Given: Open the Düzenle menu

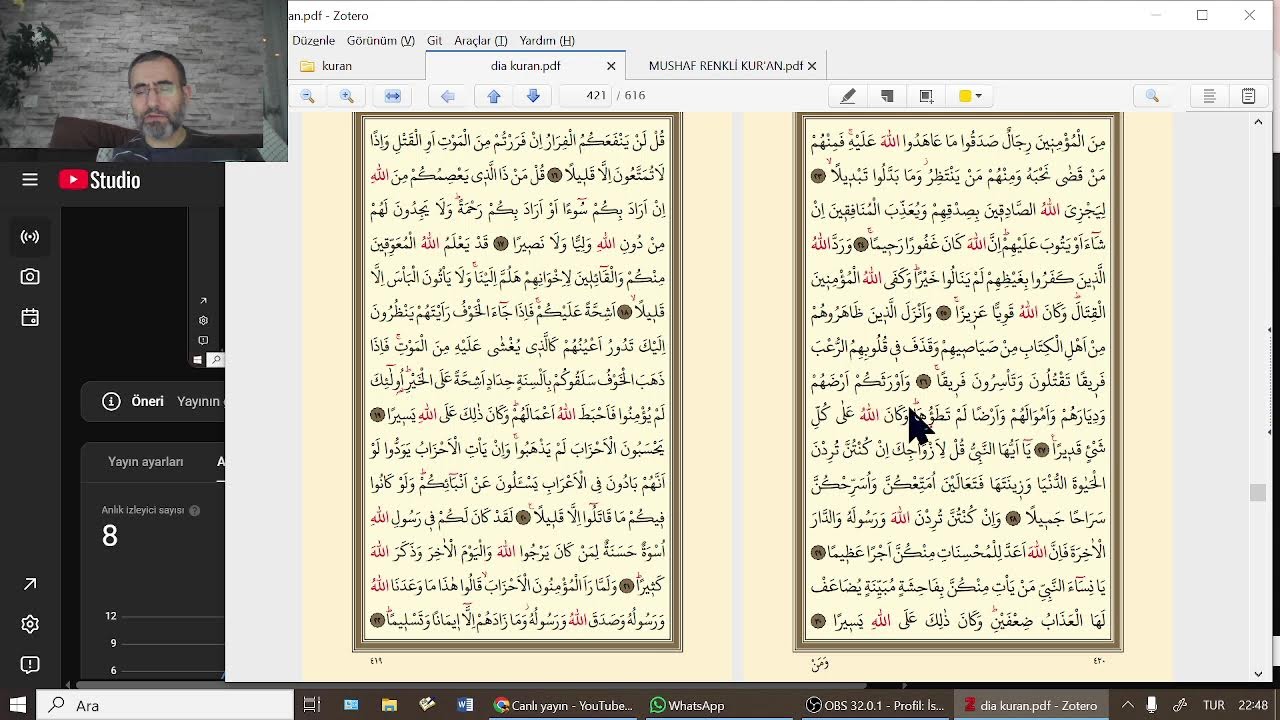Looking at the screenshot, I should point(313,41).
